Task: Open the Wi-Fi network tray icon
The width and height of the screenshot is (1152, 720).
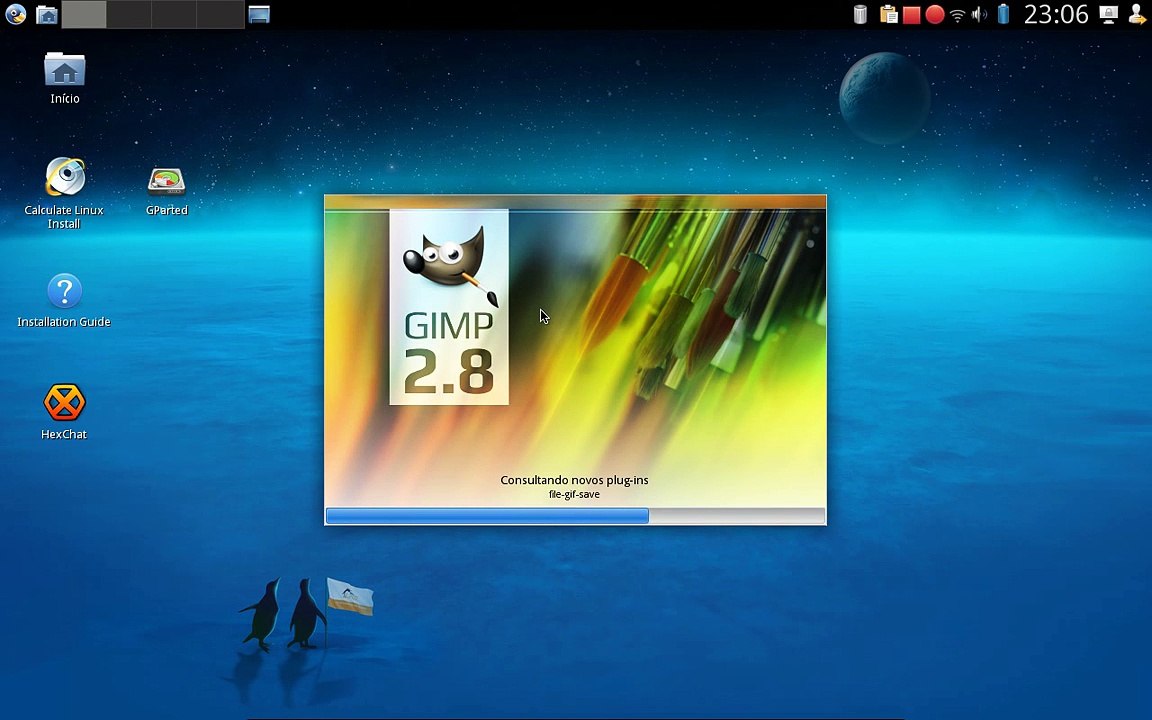Action: click(x=957, y=15)
